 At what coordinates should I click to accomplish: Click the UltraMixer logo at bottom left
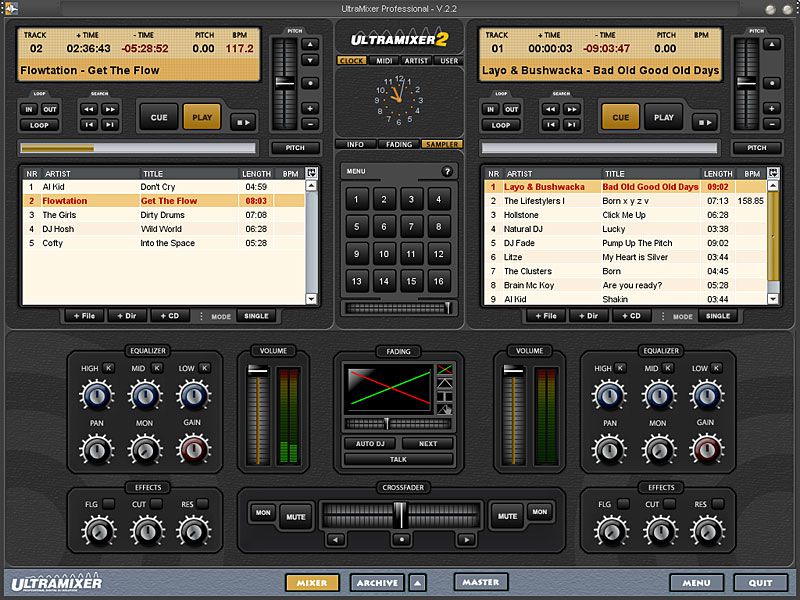(55, 581)
